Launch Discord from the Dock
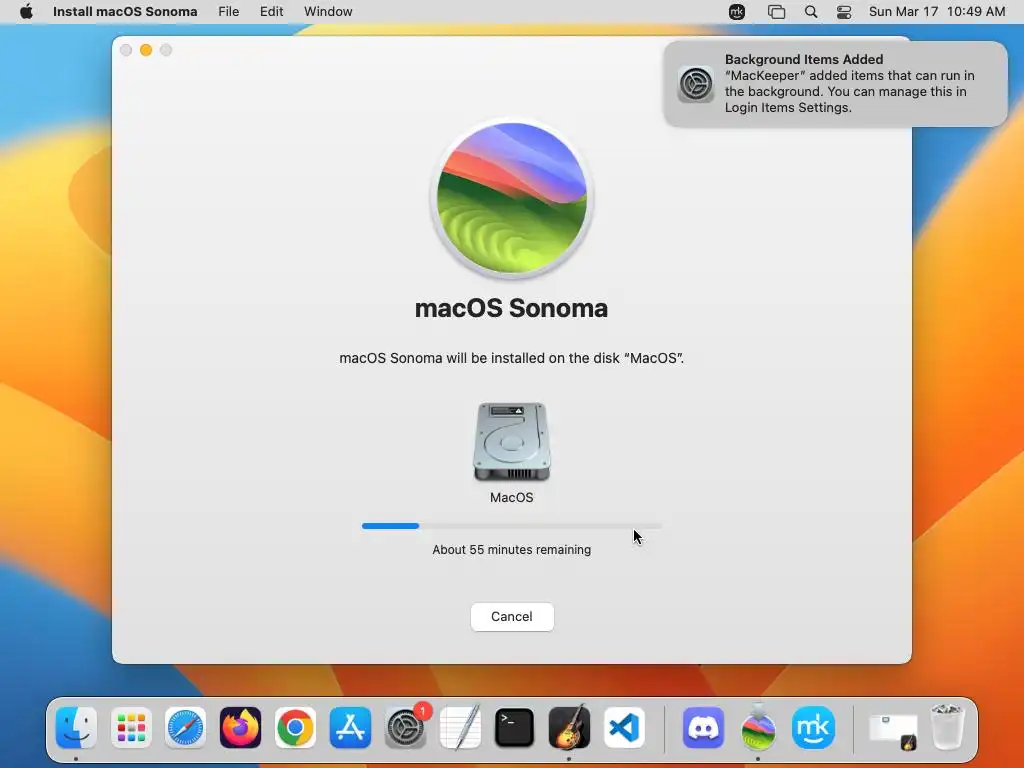1024x768 pixels. point(703,728)
